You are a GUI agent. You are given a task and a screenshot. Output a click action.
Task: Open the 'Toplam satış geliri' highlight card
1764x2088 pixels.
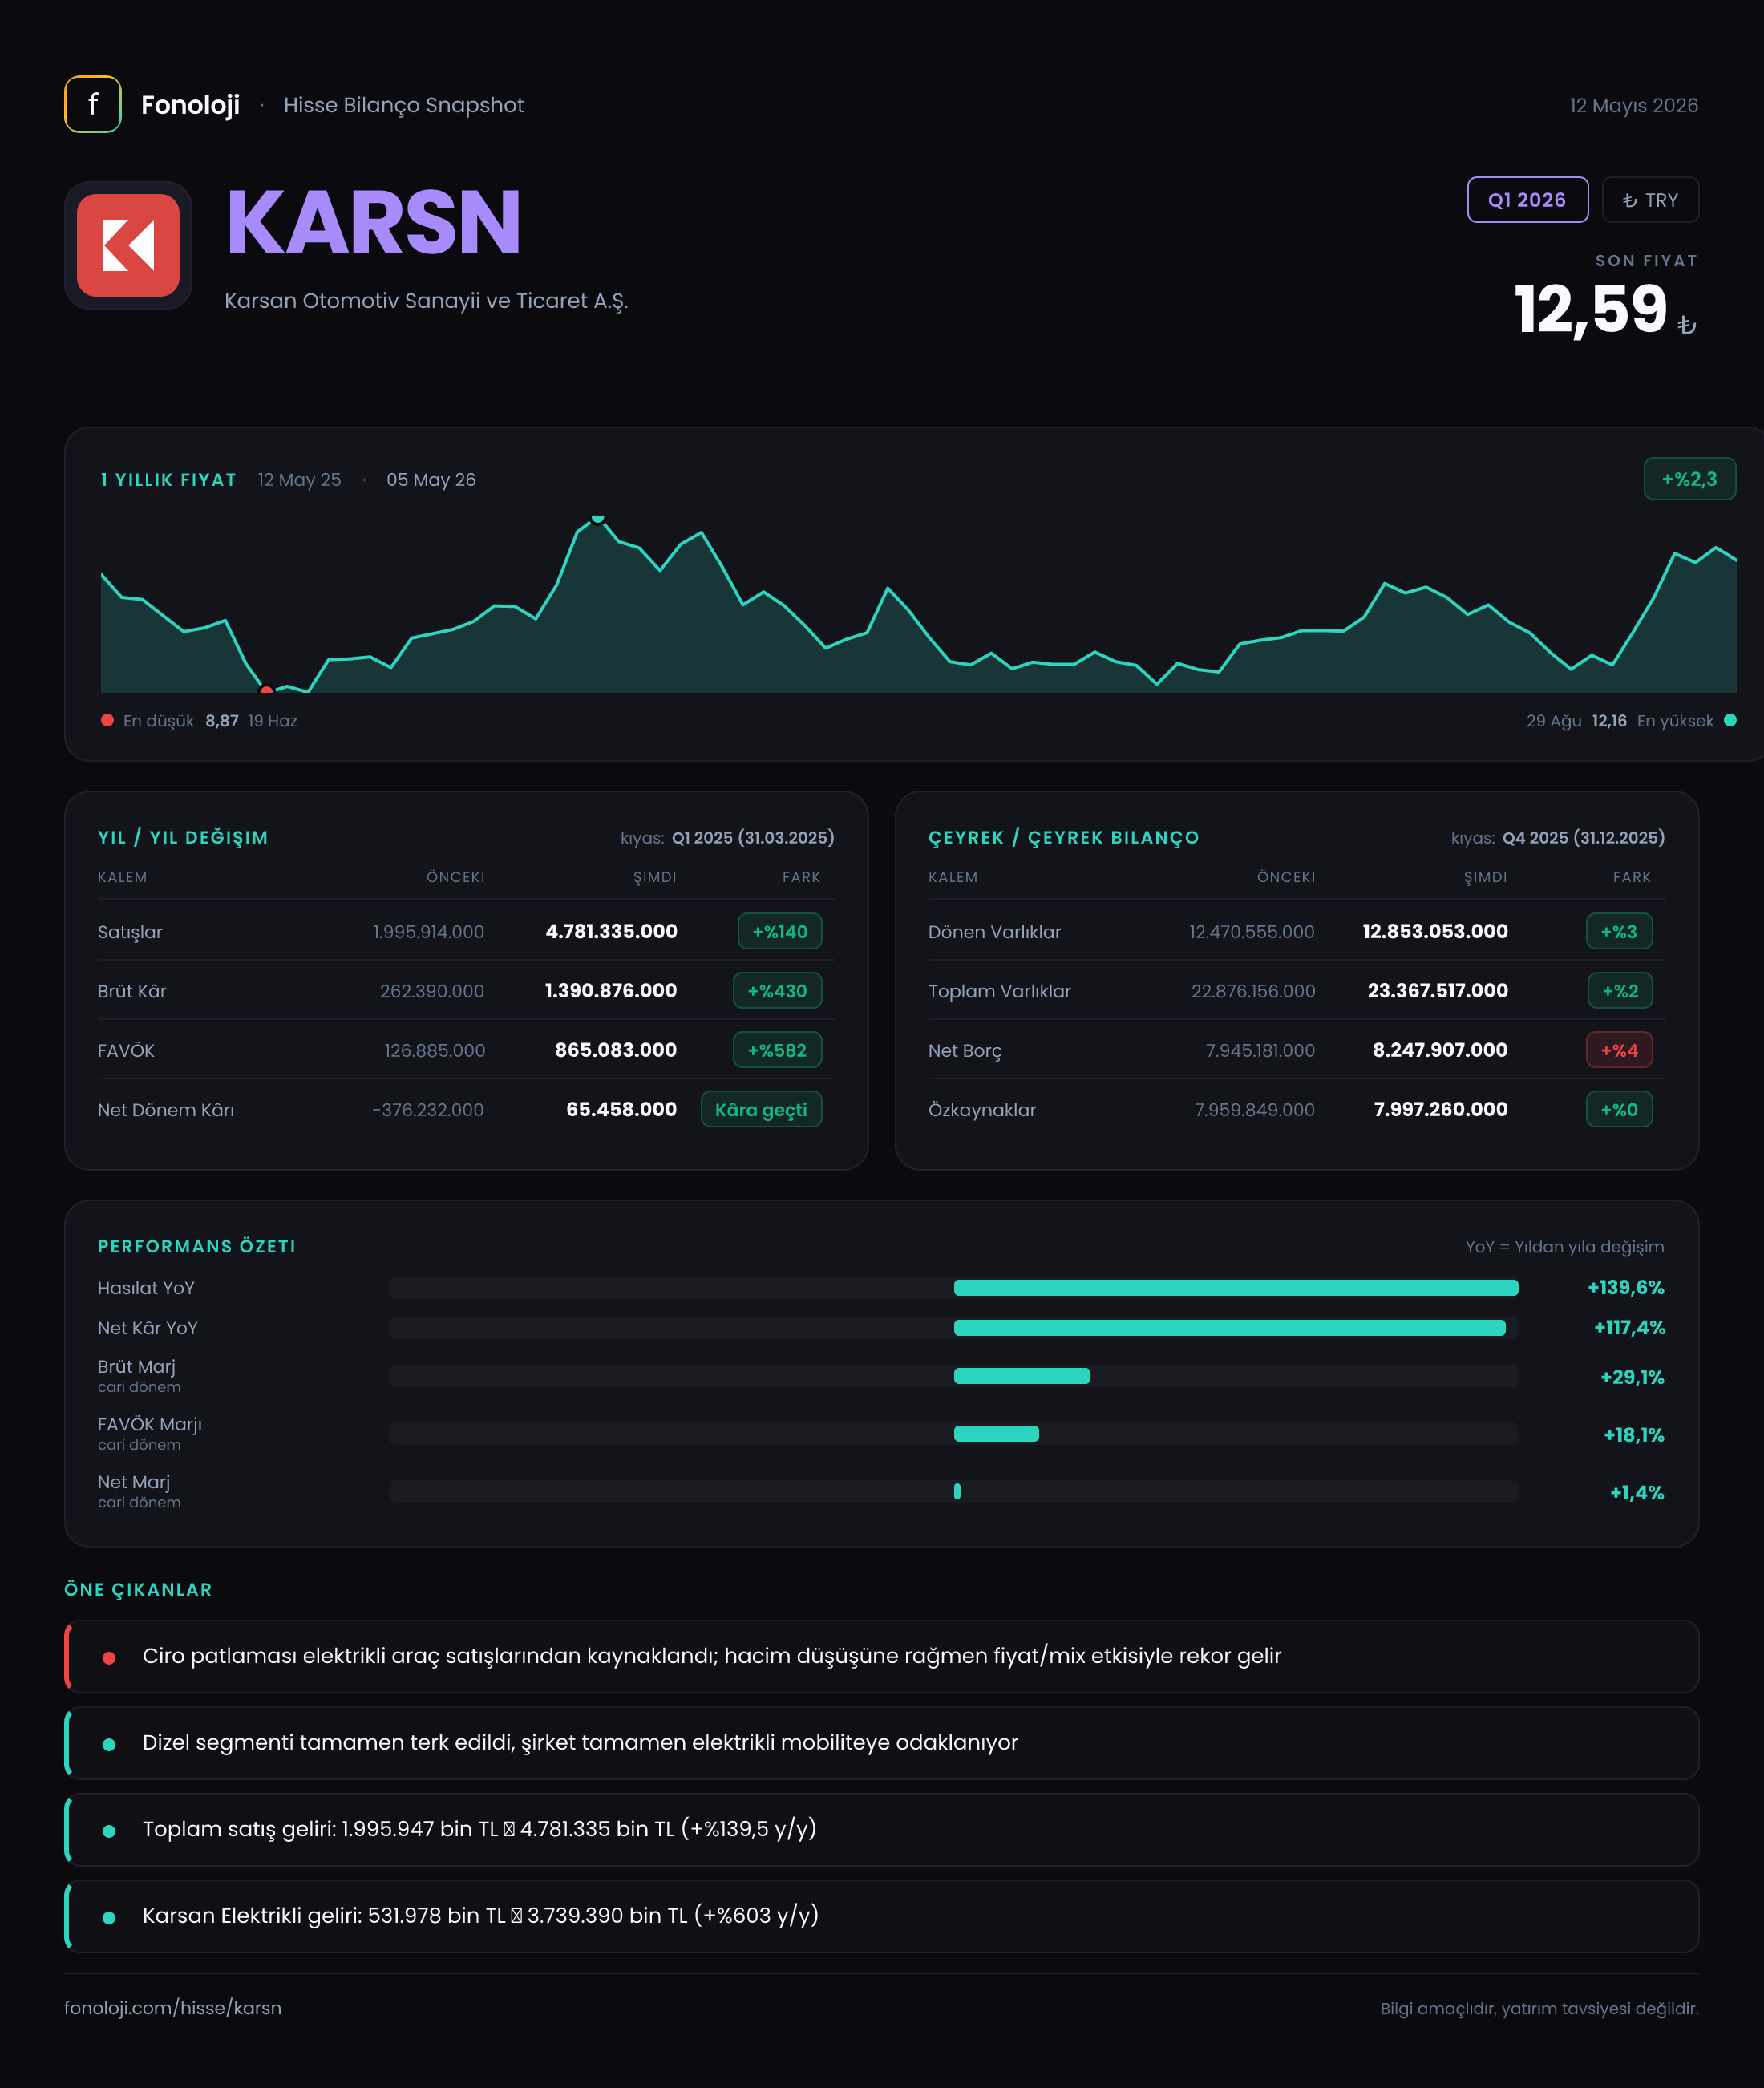point(881,1830)
